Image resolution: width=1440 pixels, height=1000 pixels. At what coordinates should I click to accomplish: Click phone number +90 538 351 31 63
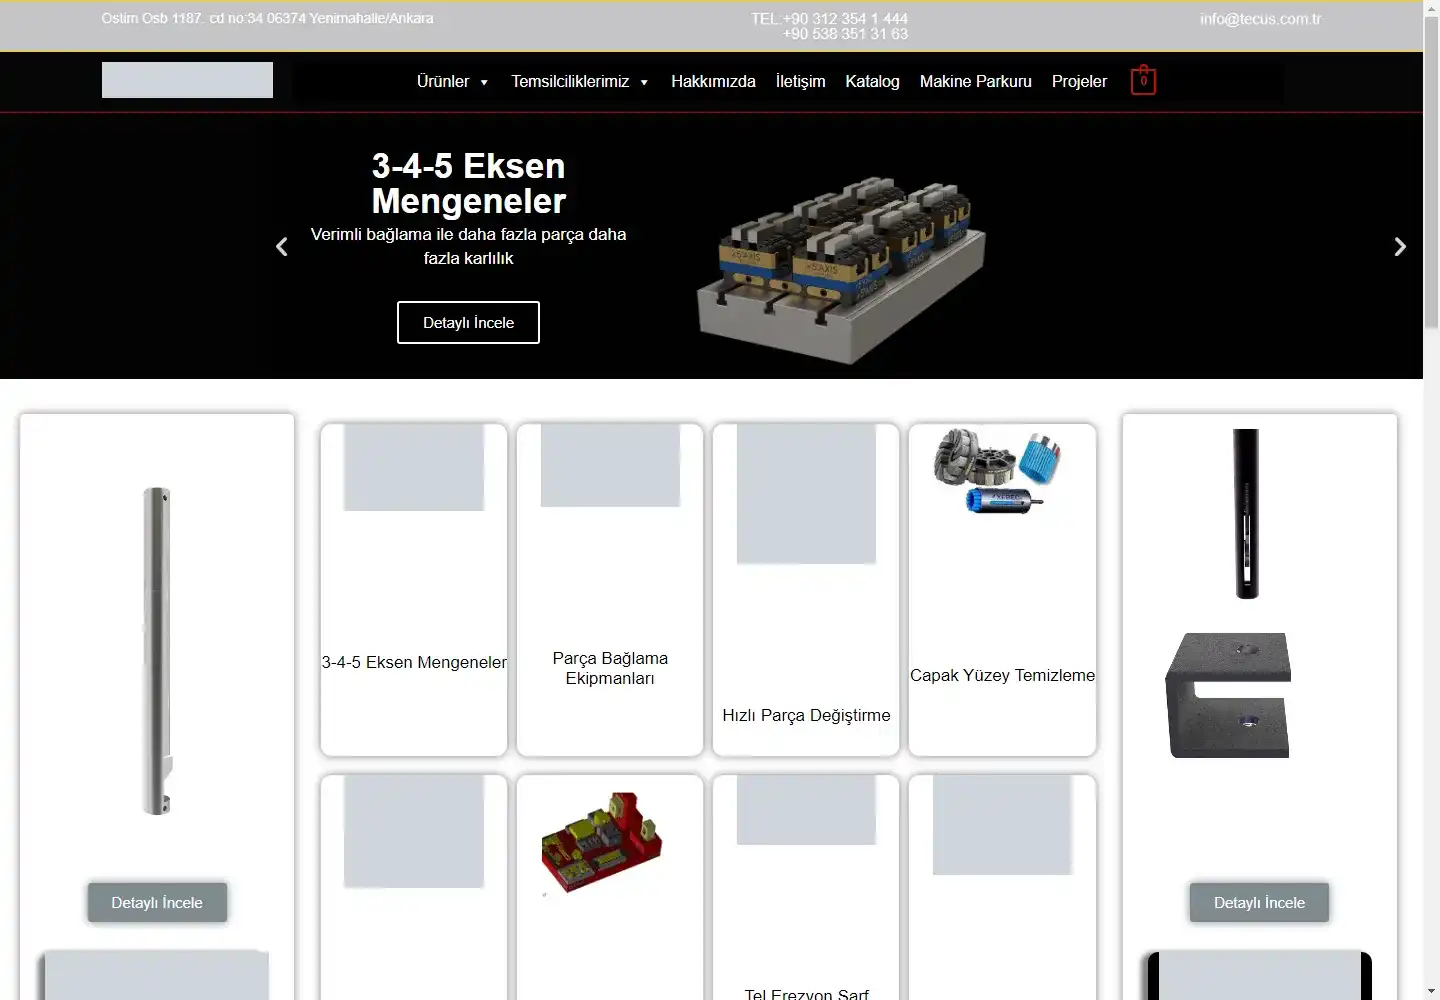click(x=845, y=34)
